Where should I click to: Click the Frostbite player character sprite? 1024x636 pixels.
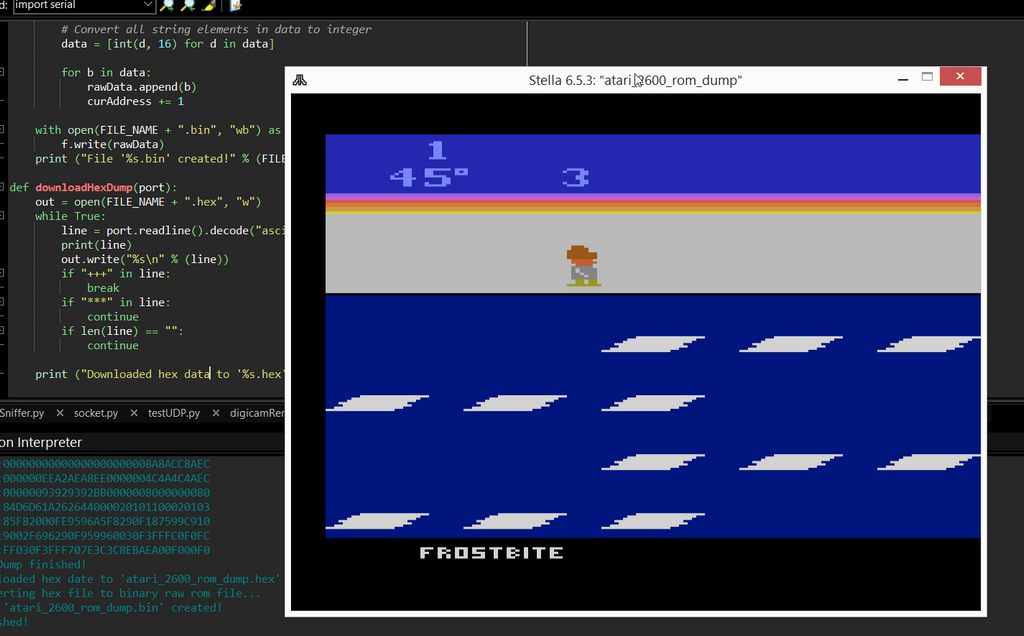coord(583,266)
